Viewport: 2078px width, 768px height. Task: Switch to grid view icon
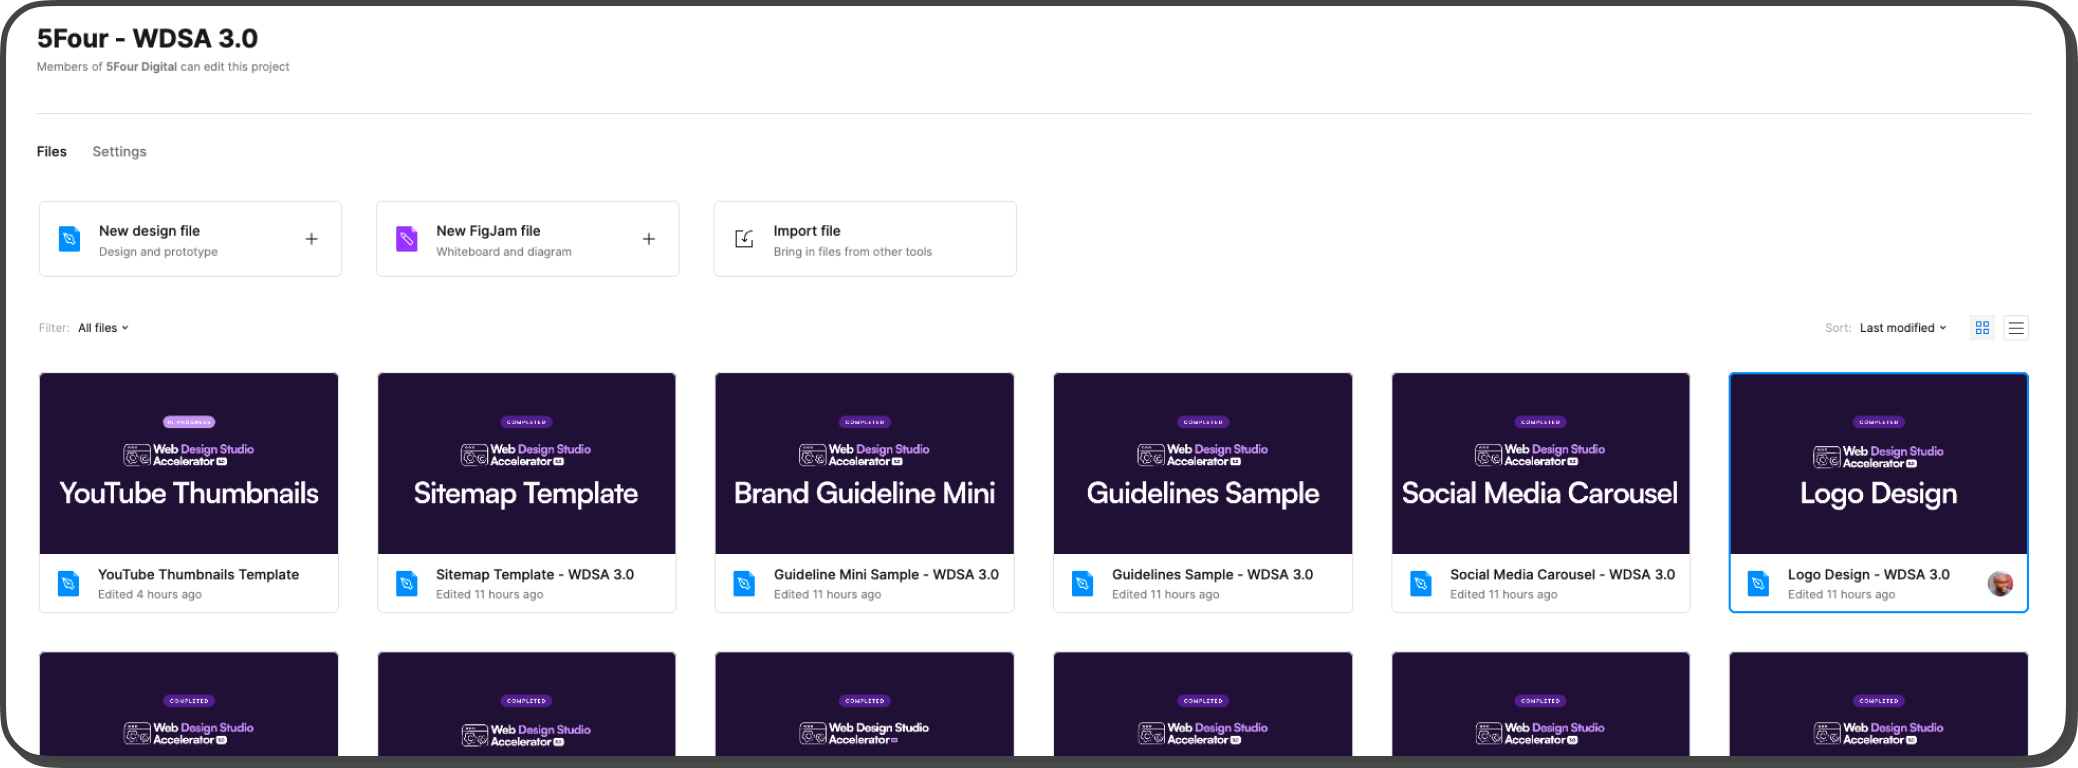click(1982, 328)
